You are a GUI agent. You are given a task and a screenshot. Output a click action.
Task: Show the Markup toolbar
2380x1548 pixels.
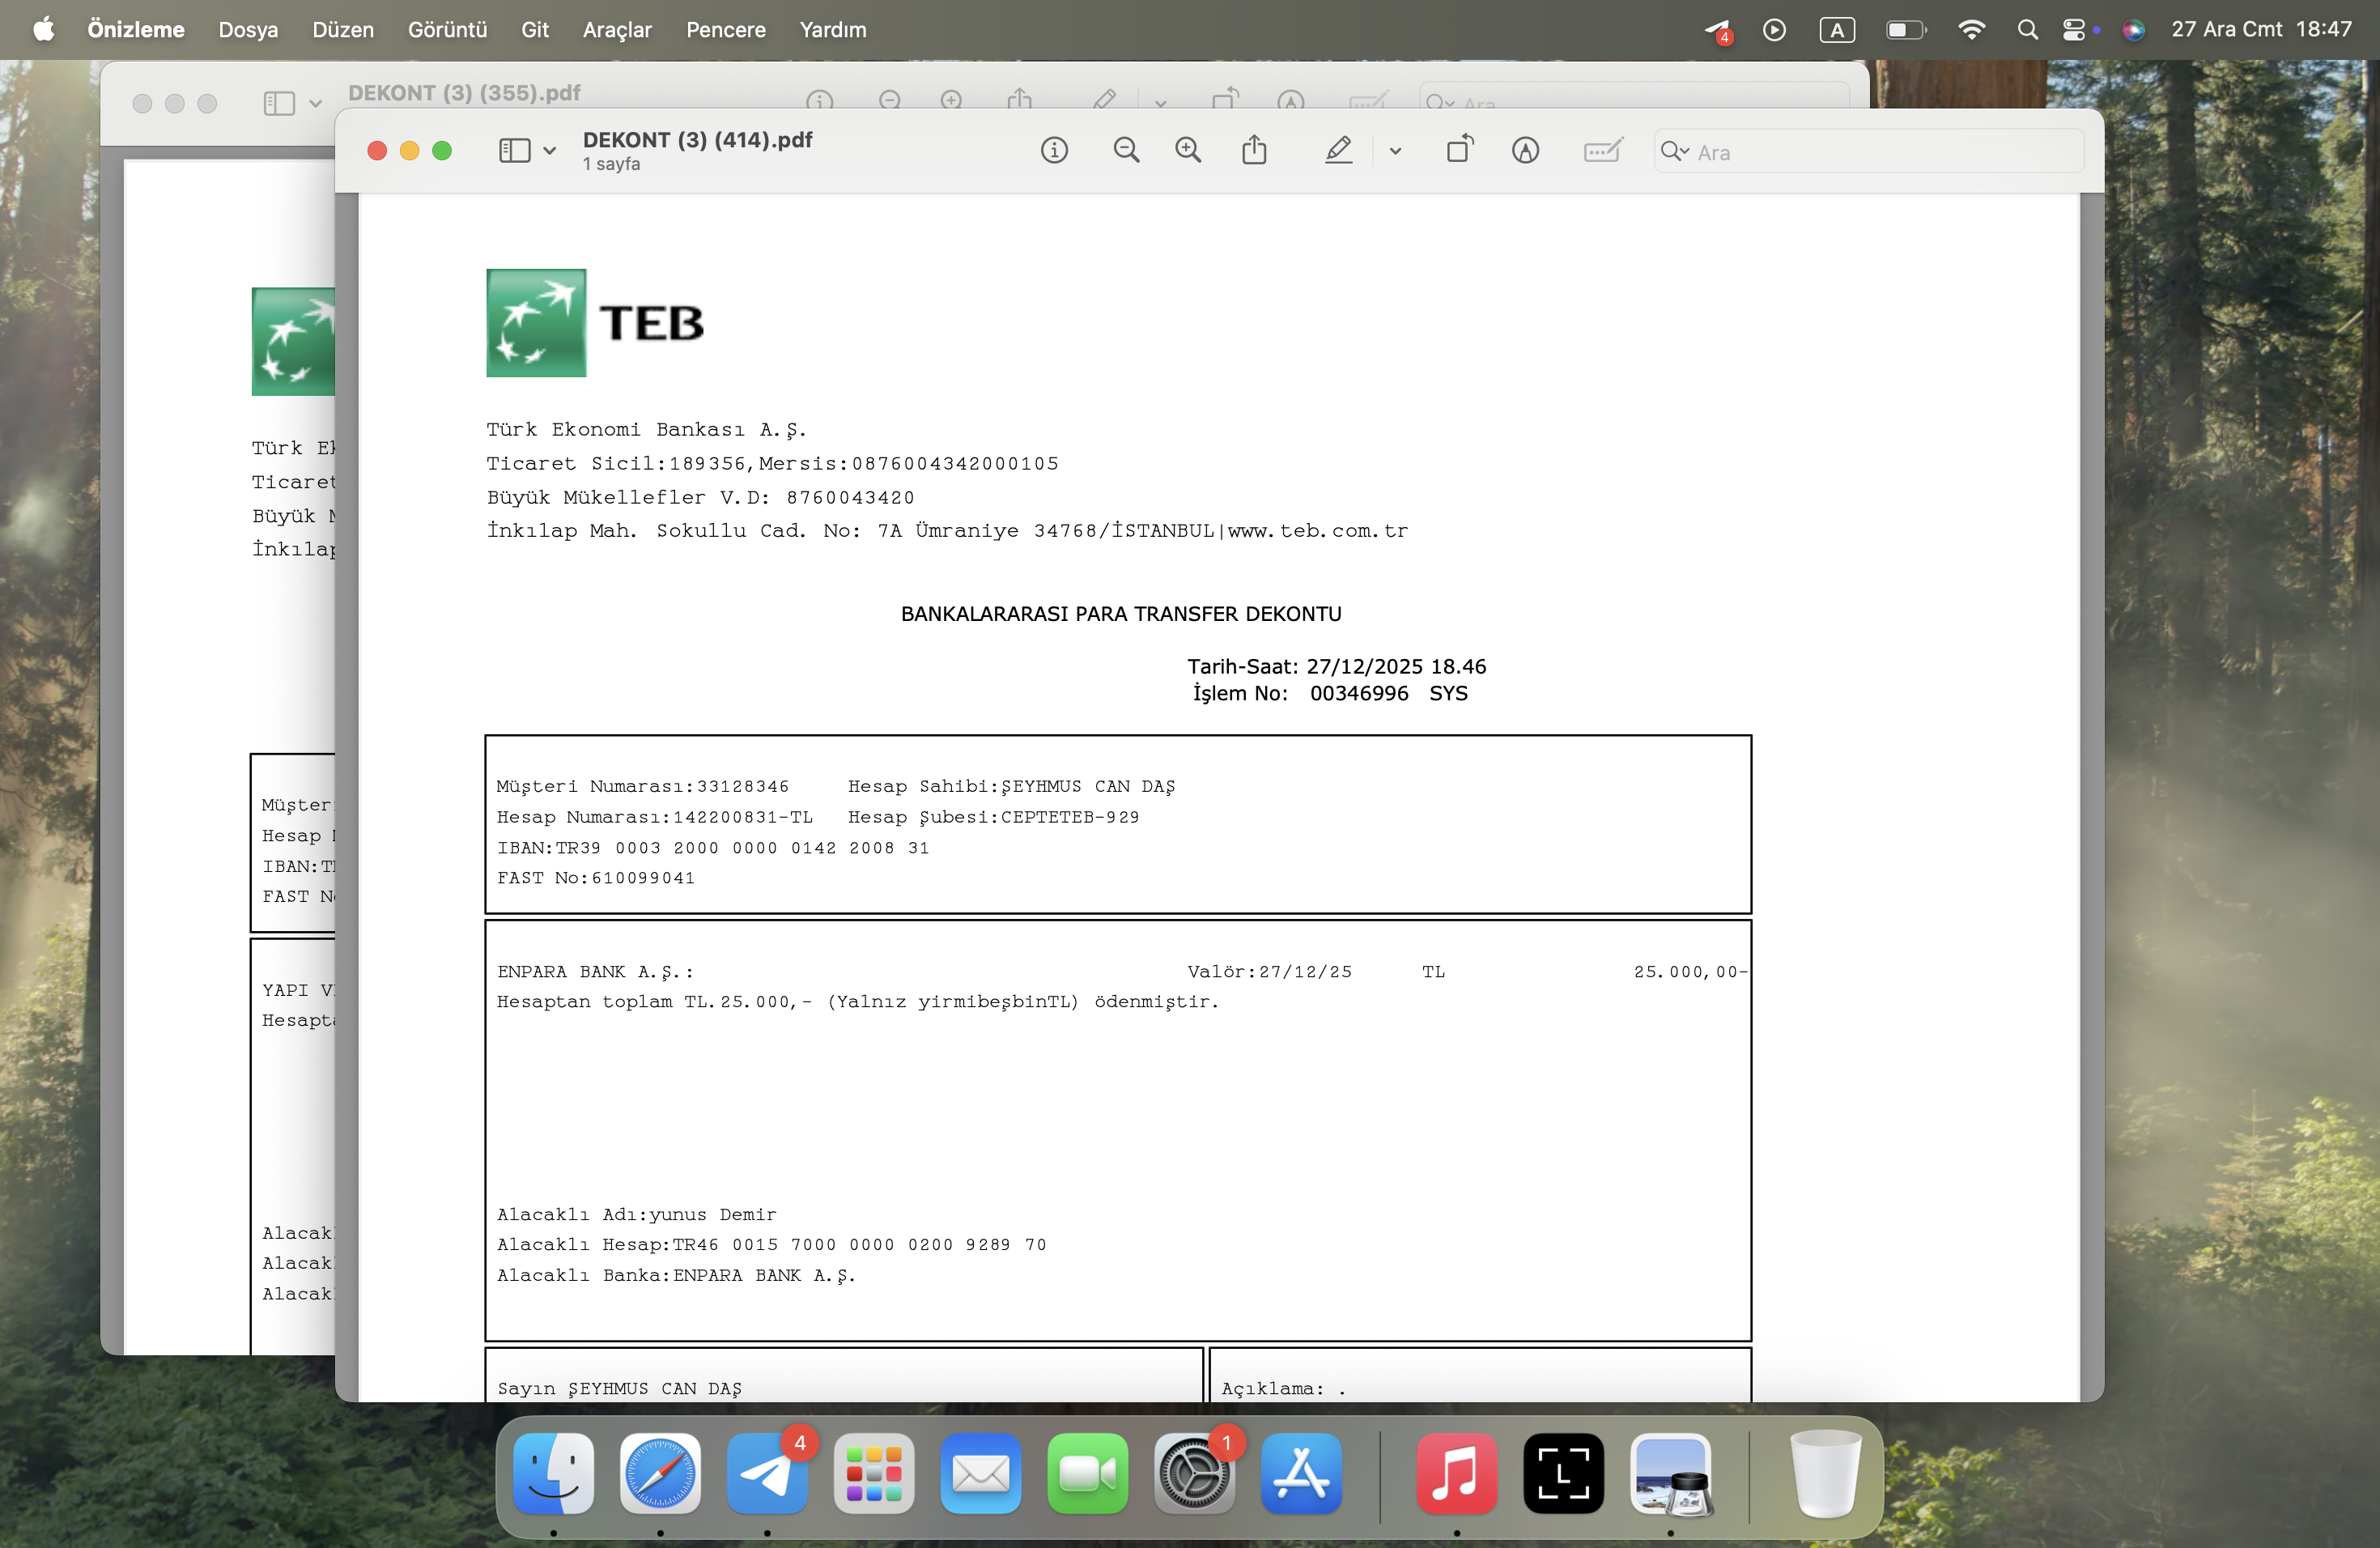click(1525, 151)
